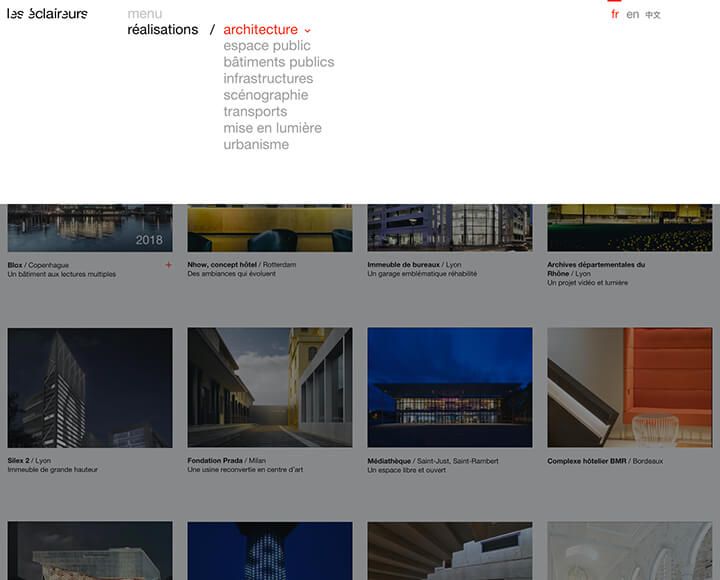This screenshot has width=720, height=580.
Task: View Médiathèque Saint-Just project thumbnail
Action: tap(450, 387)
